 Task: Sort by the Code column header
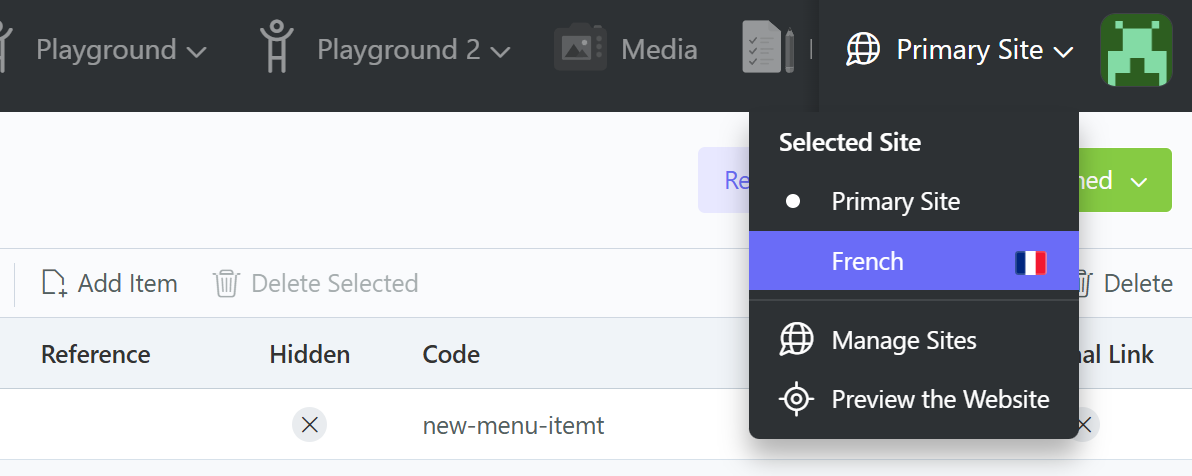click(451, 354)
